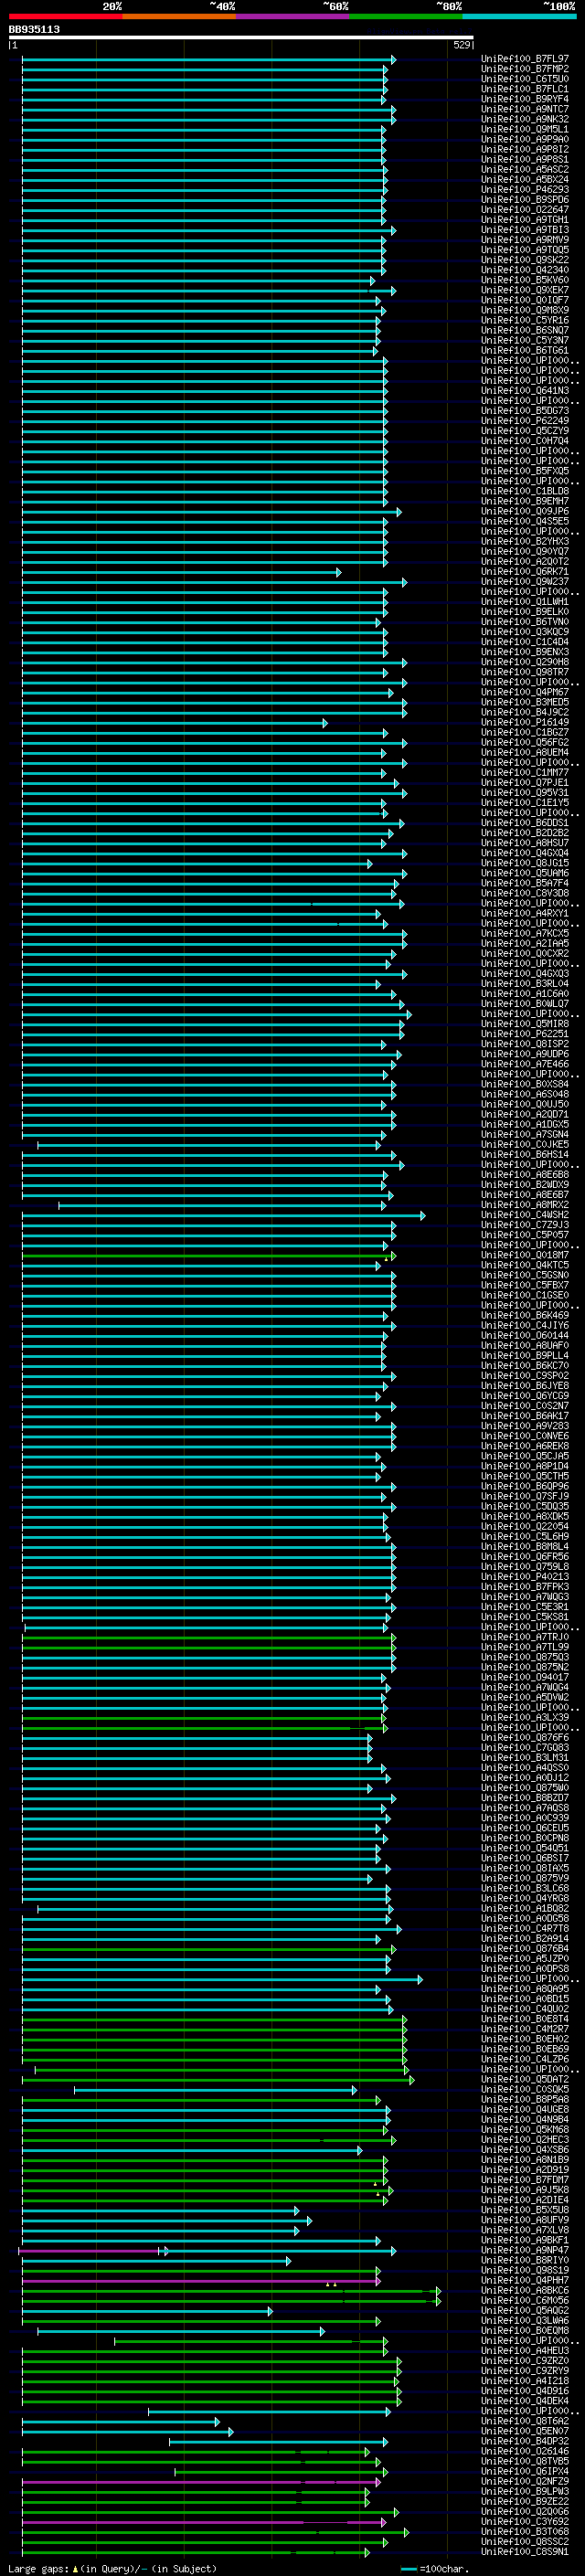585x2576 pixels.
Task: Select the UniRef100_Q9M5L1 label
Action: point(525,130)
